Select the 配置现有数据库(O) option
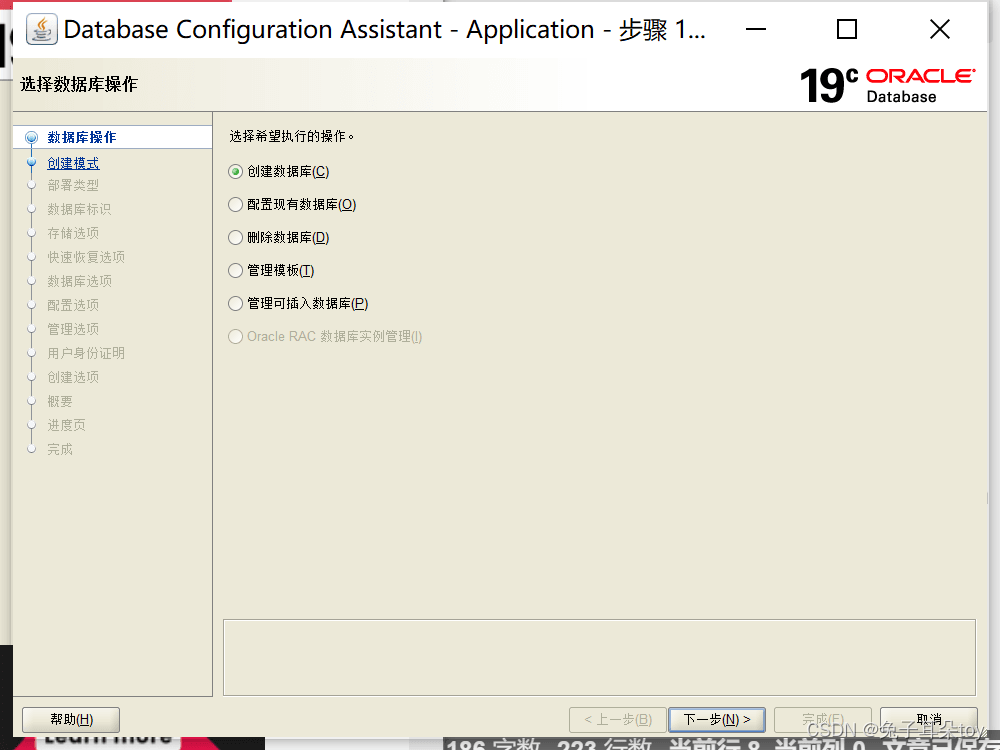The image size is (1000, 750). [x=235, y=205]
